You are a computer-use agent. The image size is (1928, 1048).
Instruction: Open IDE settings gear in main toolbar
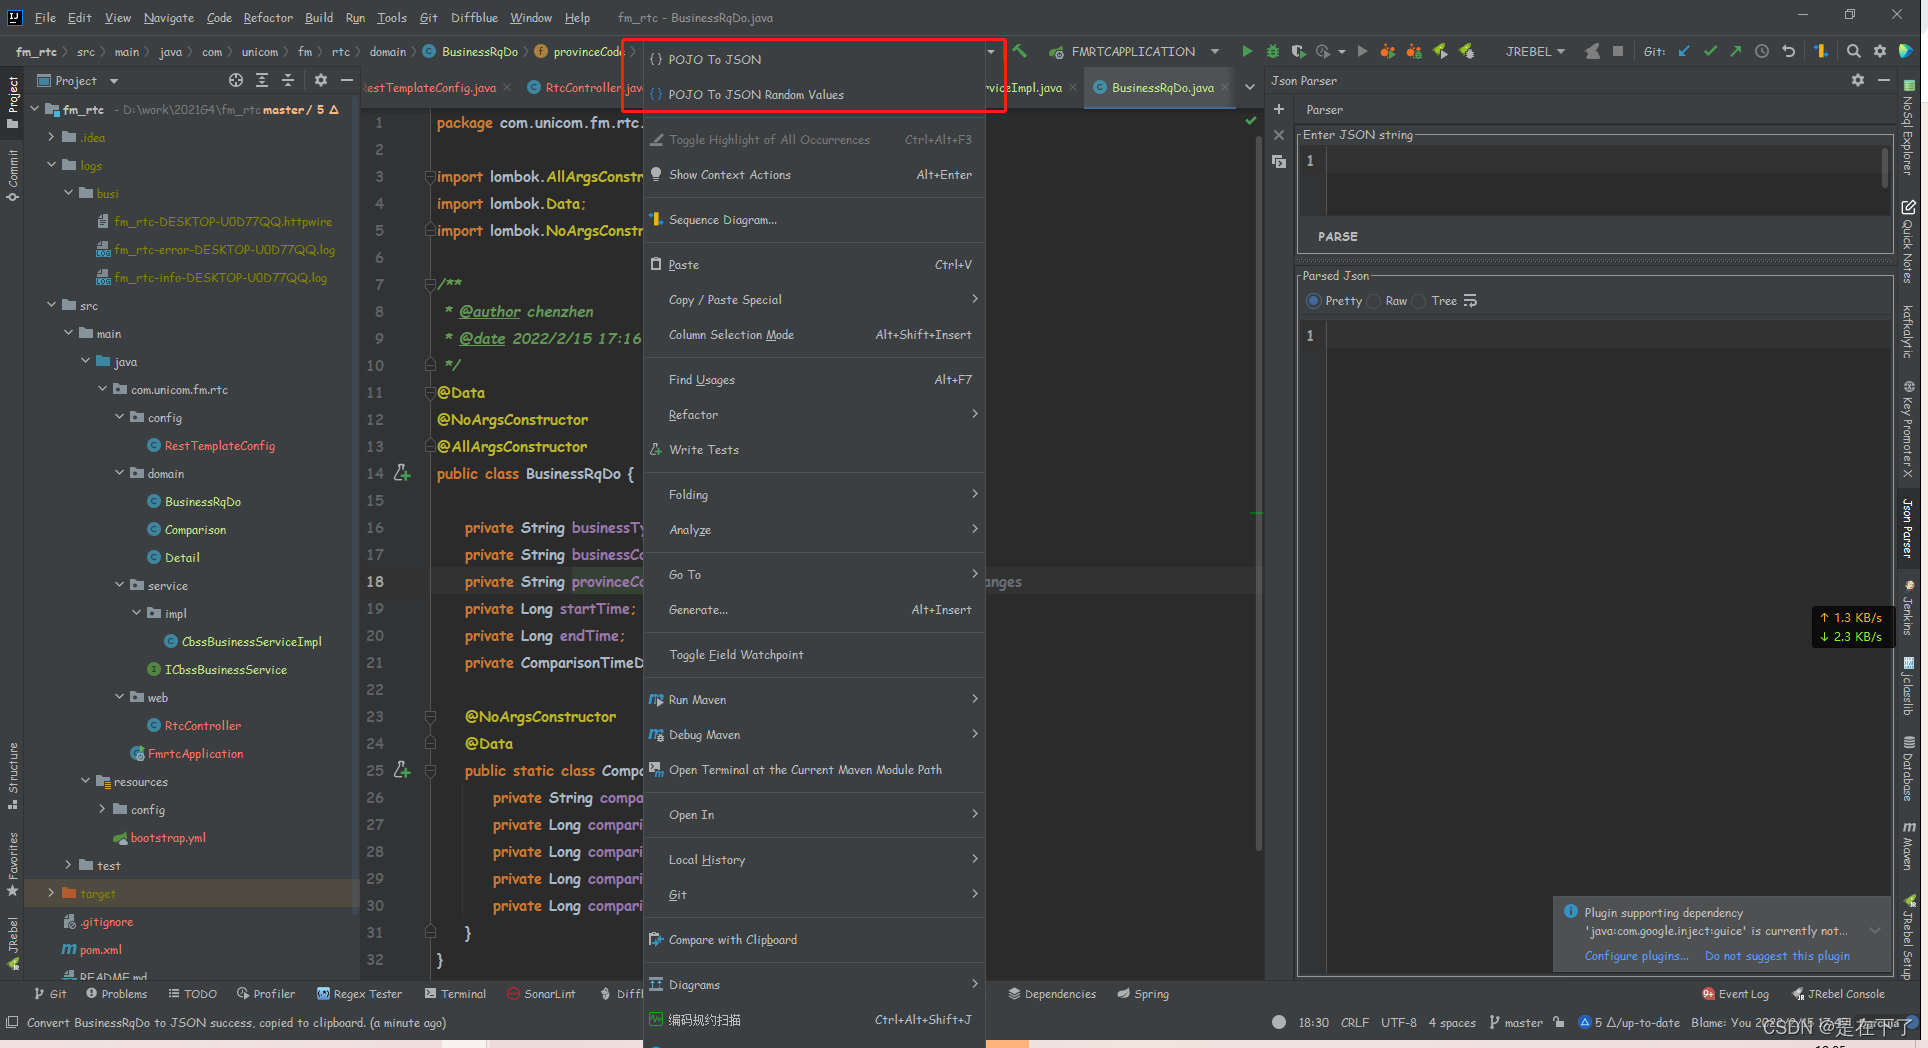click(1880, 51)
